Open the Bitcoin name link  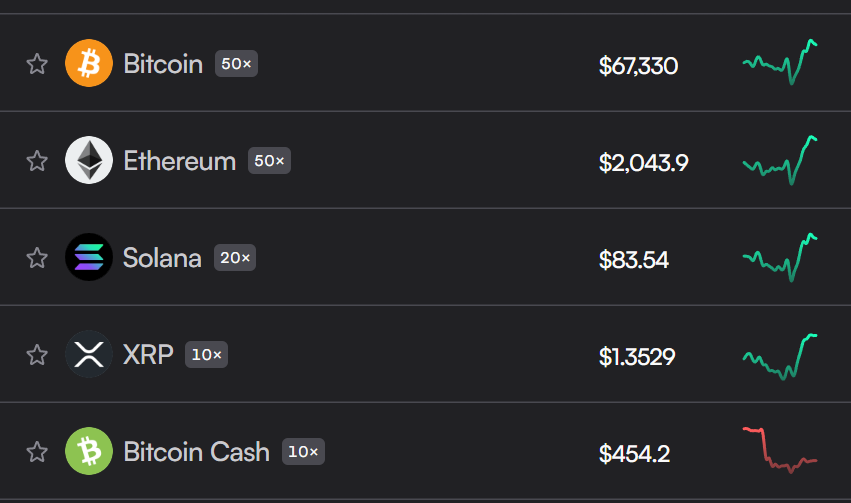163,65
